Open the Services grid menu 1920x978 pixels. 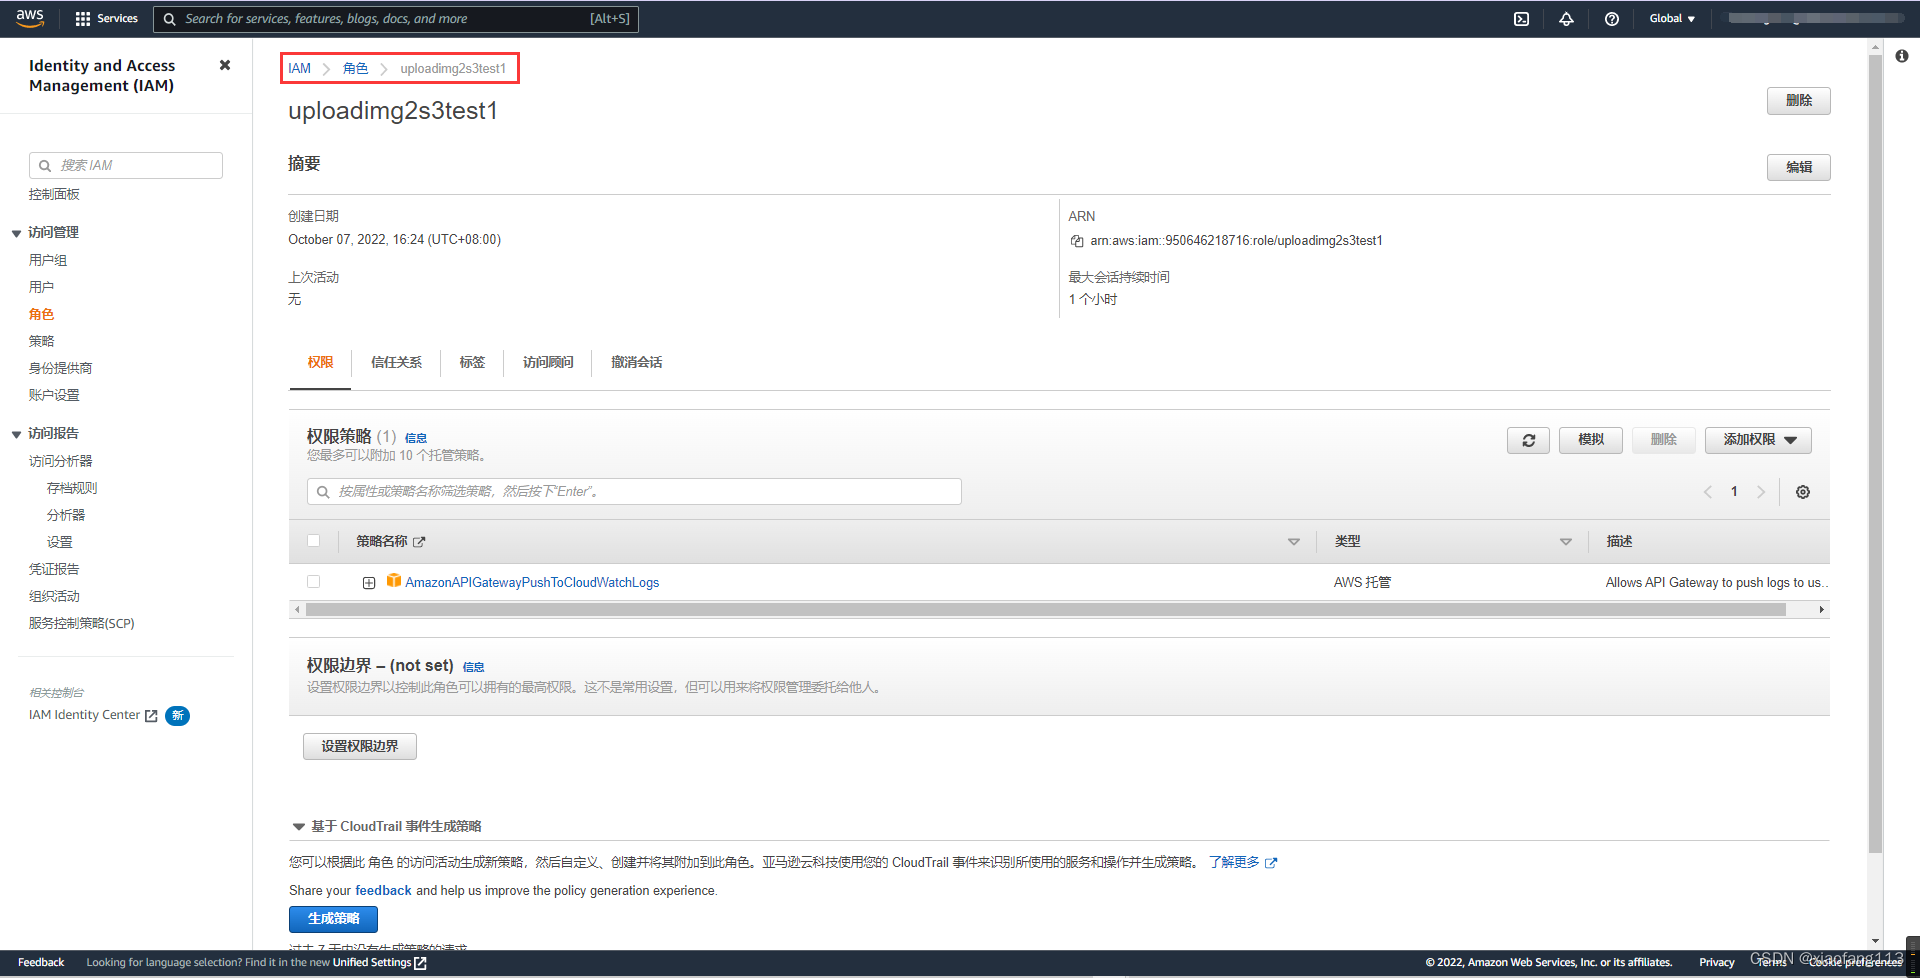click(107, 19)
